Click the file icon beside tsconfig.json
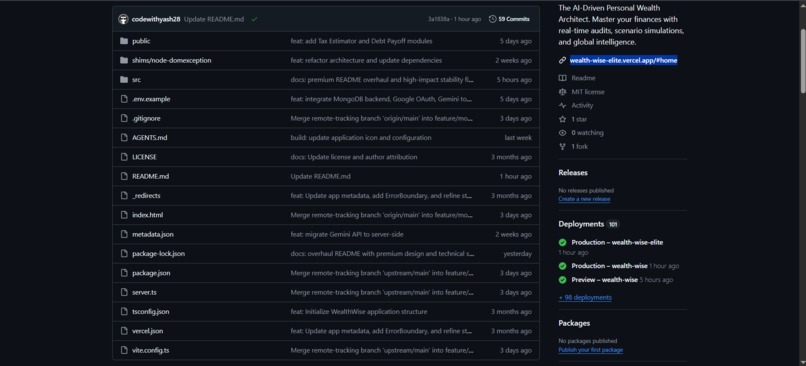This screenshot has width=806, height=366. click(x=123, y=312)
